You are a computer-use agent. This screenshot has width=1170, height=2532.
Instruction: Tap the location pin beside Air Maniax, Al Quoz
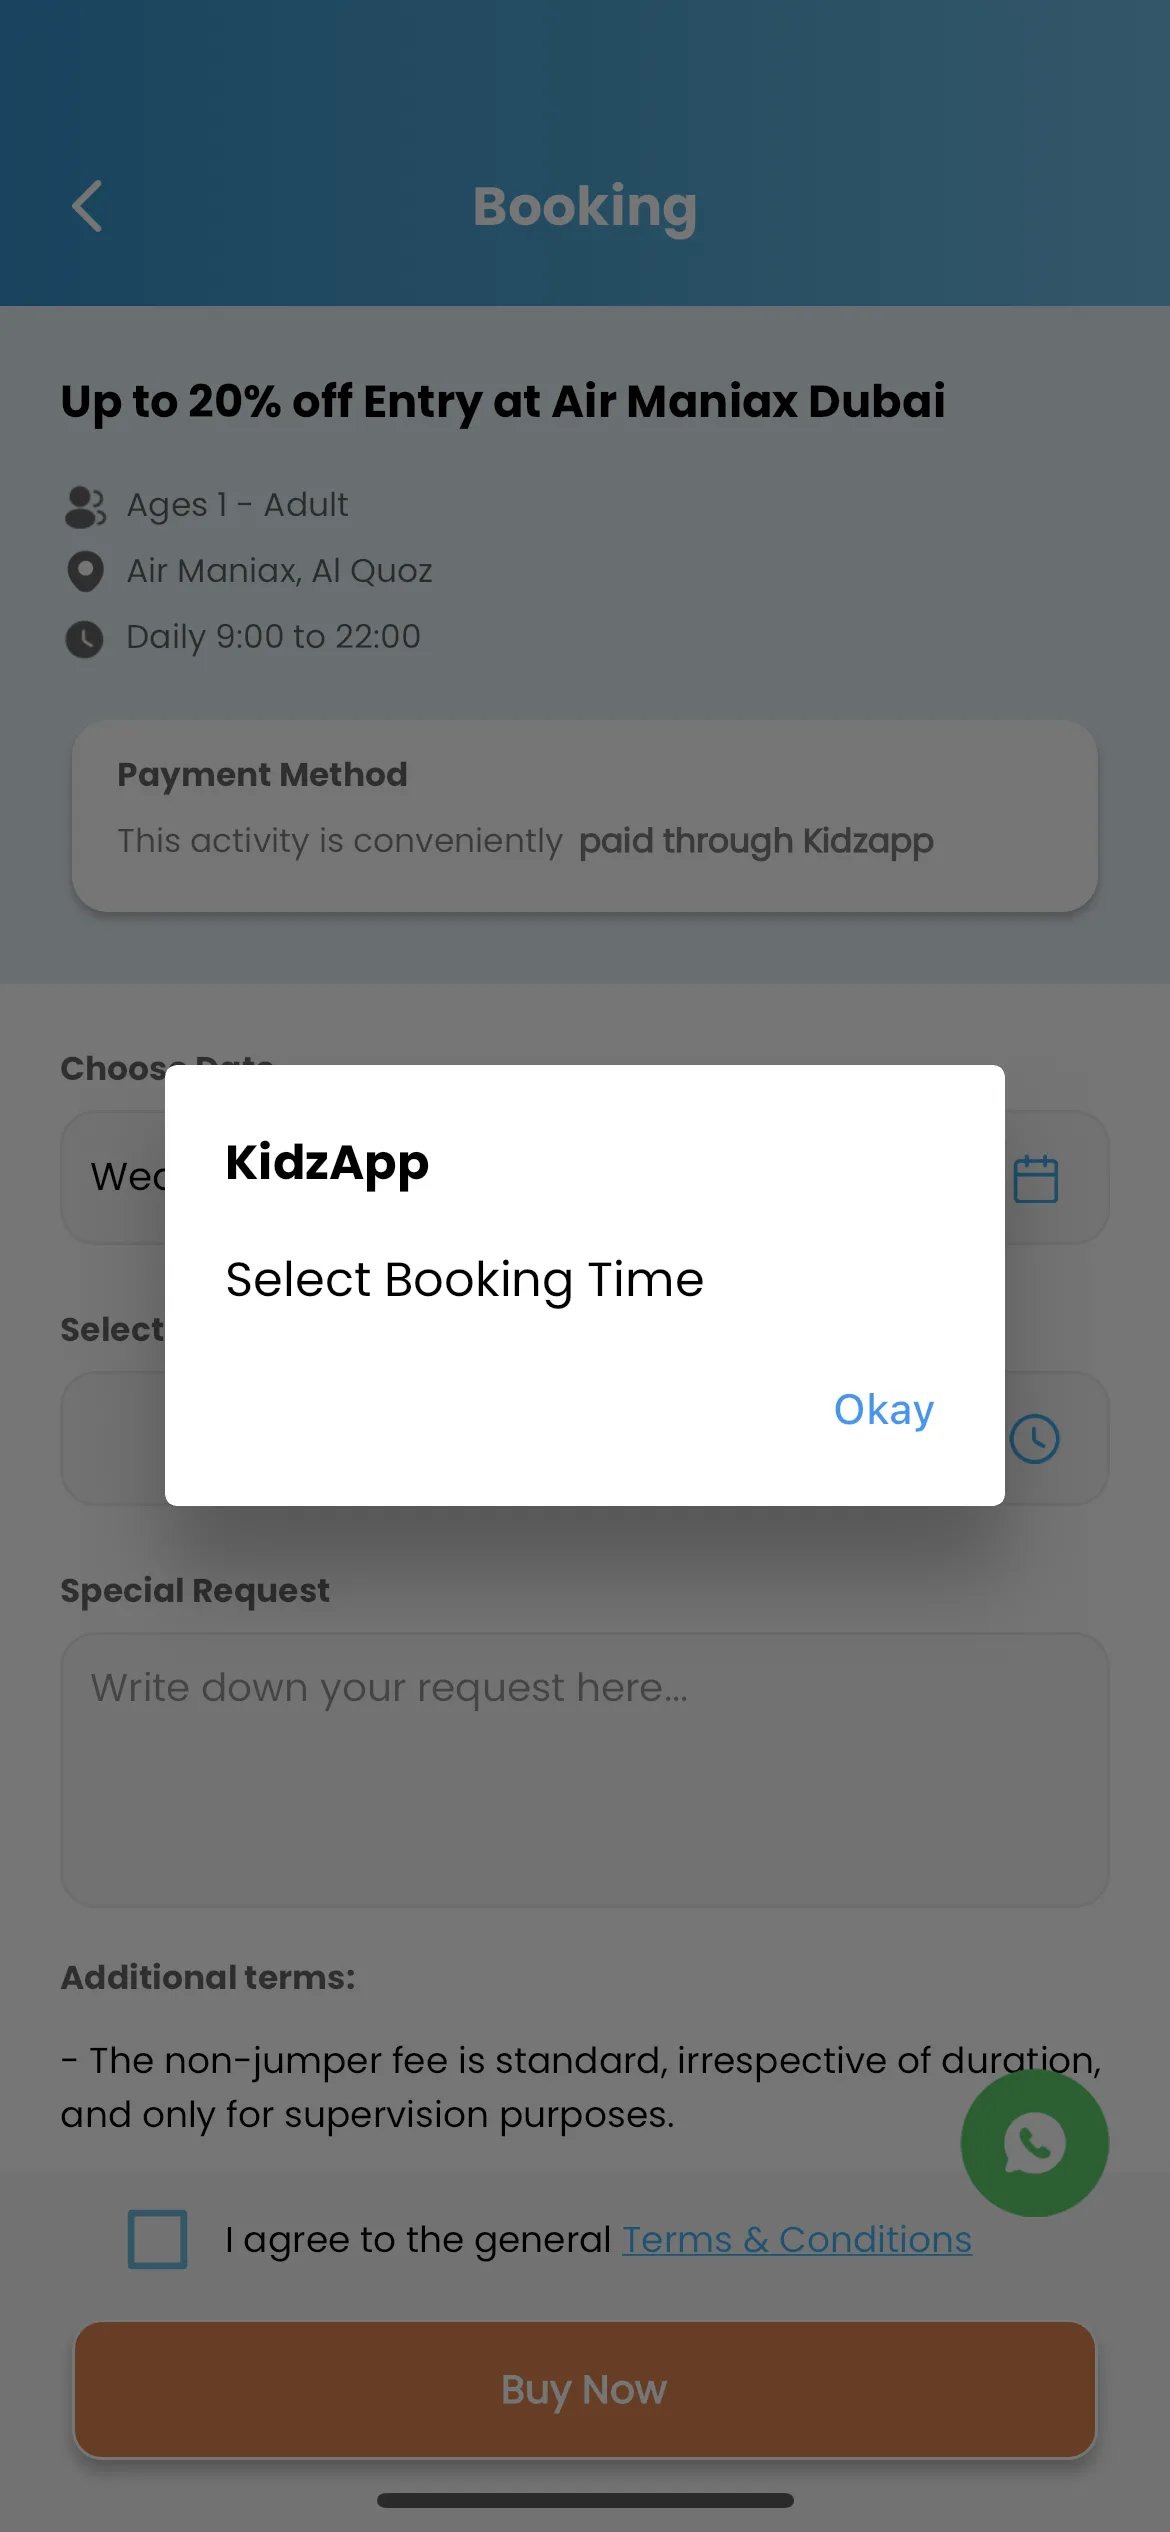tap(85, 572)
